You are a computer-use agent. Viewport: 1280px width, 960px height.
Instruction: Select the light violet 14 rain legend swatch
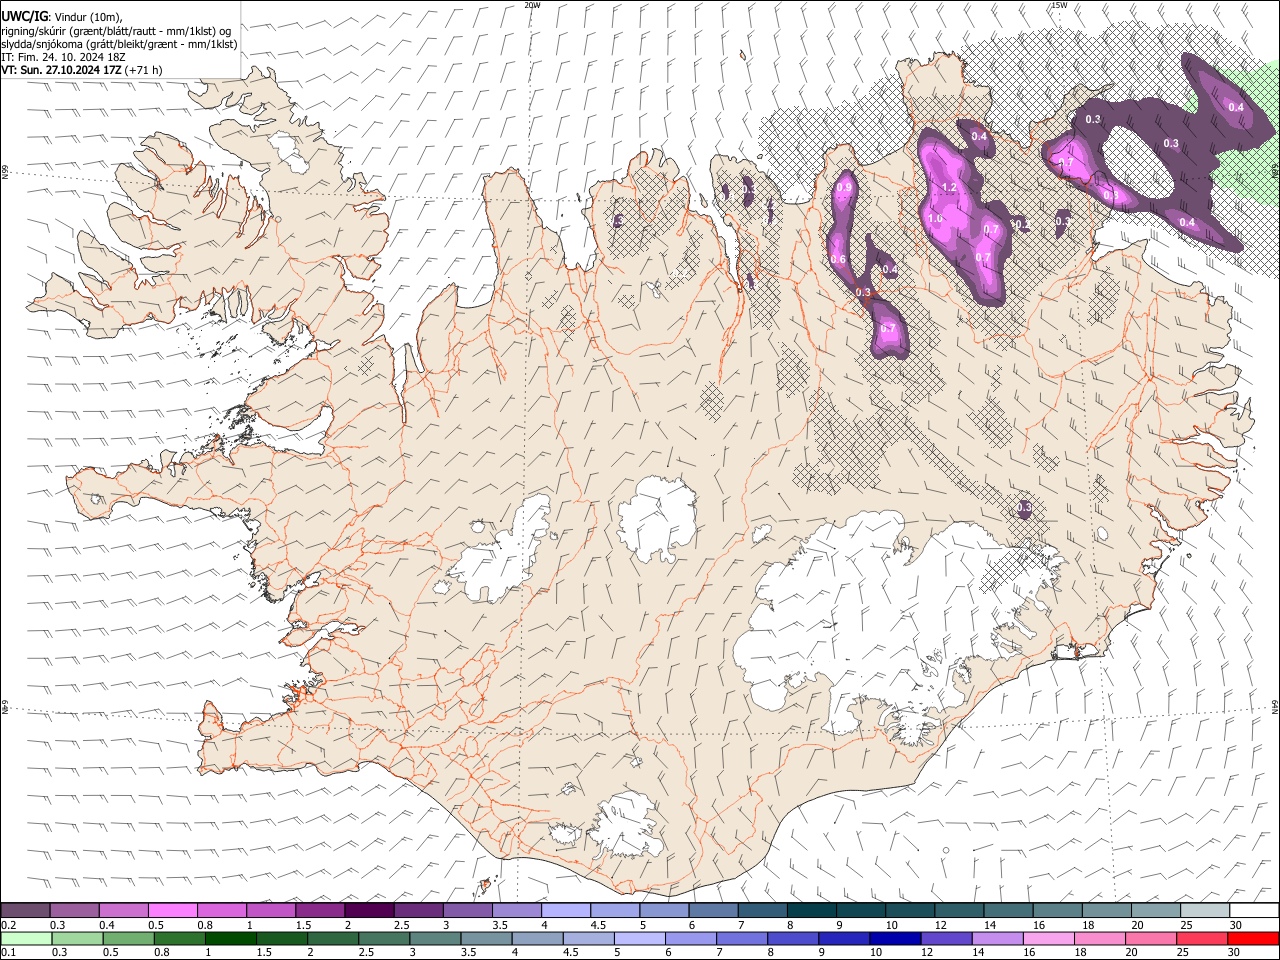click(996, 938)
